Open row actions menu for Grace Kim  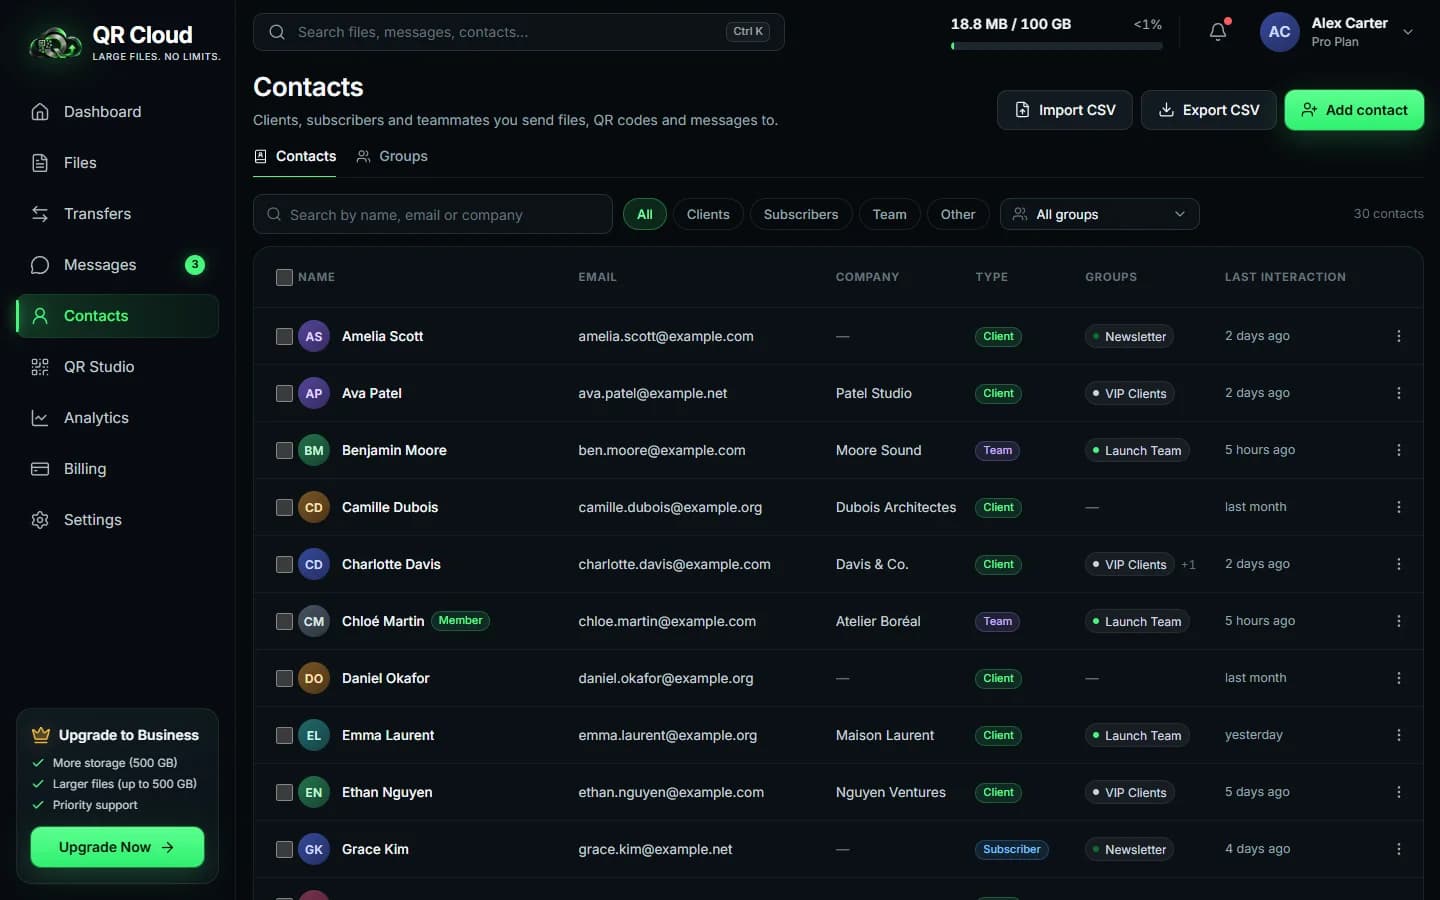(1399, 849)
